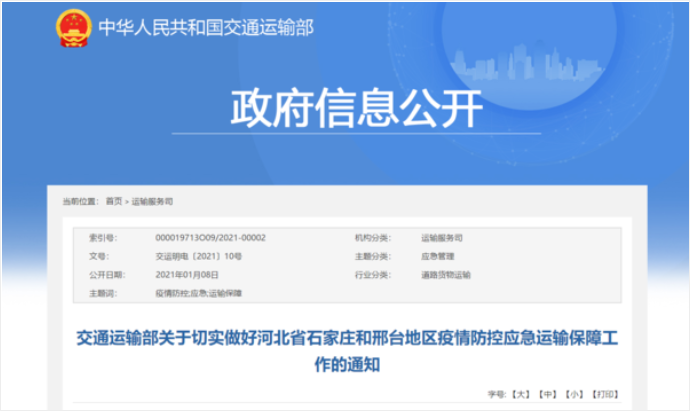691x411 pixels.
Task: Open the 中华人民共和国交通运输部 site title
Action: point(206,27)
